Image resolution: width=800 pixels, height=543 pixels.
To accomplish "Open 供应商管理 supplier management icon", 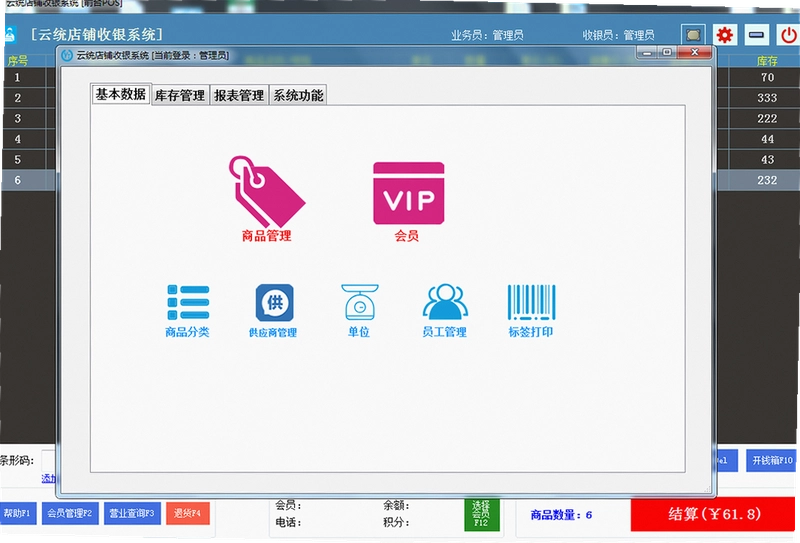I will (x=273, y=311).
